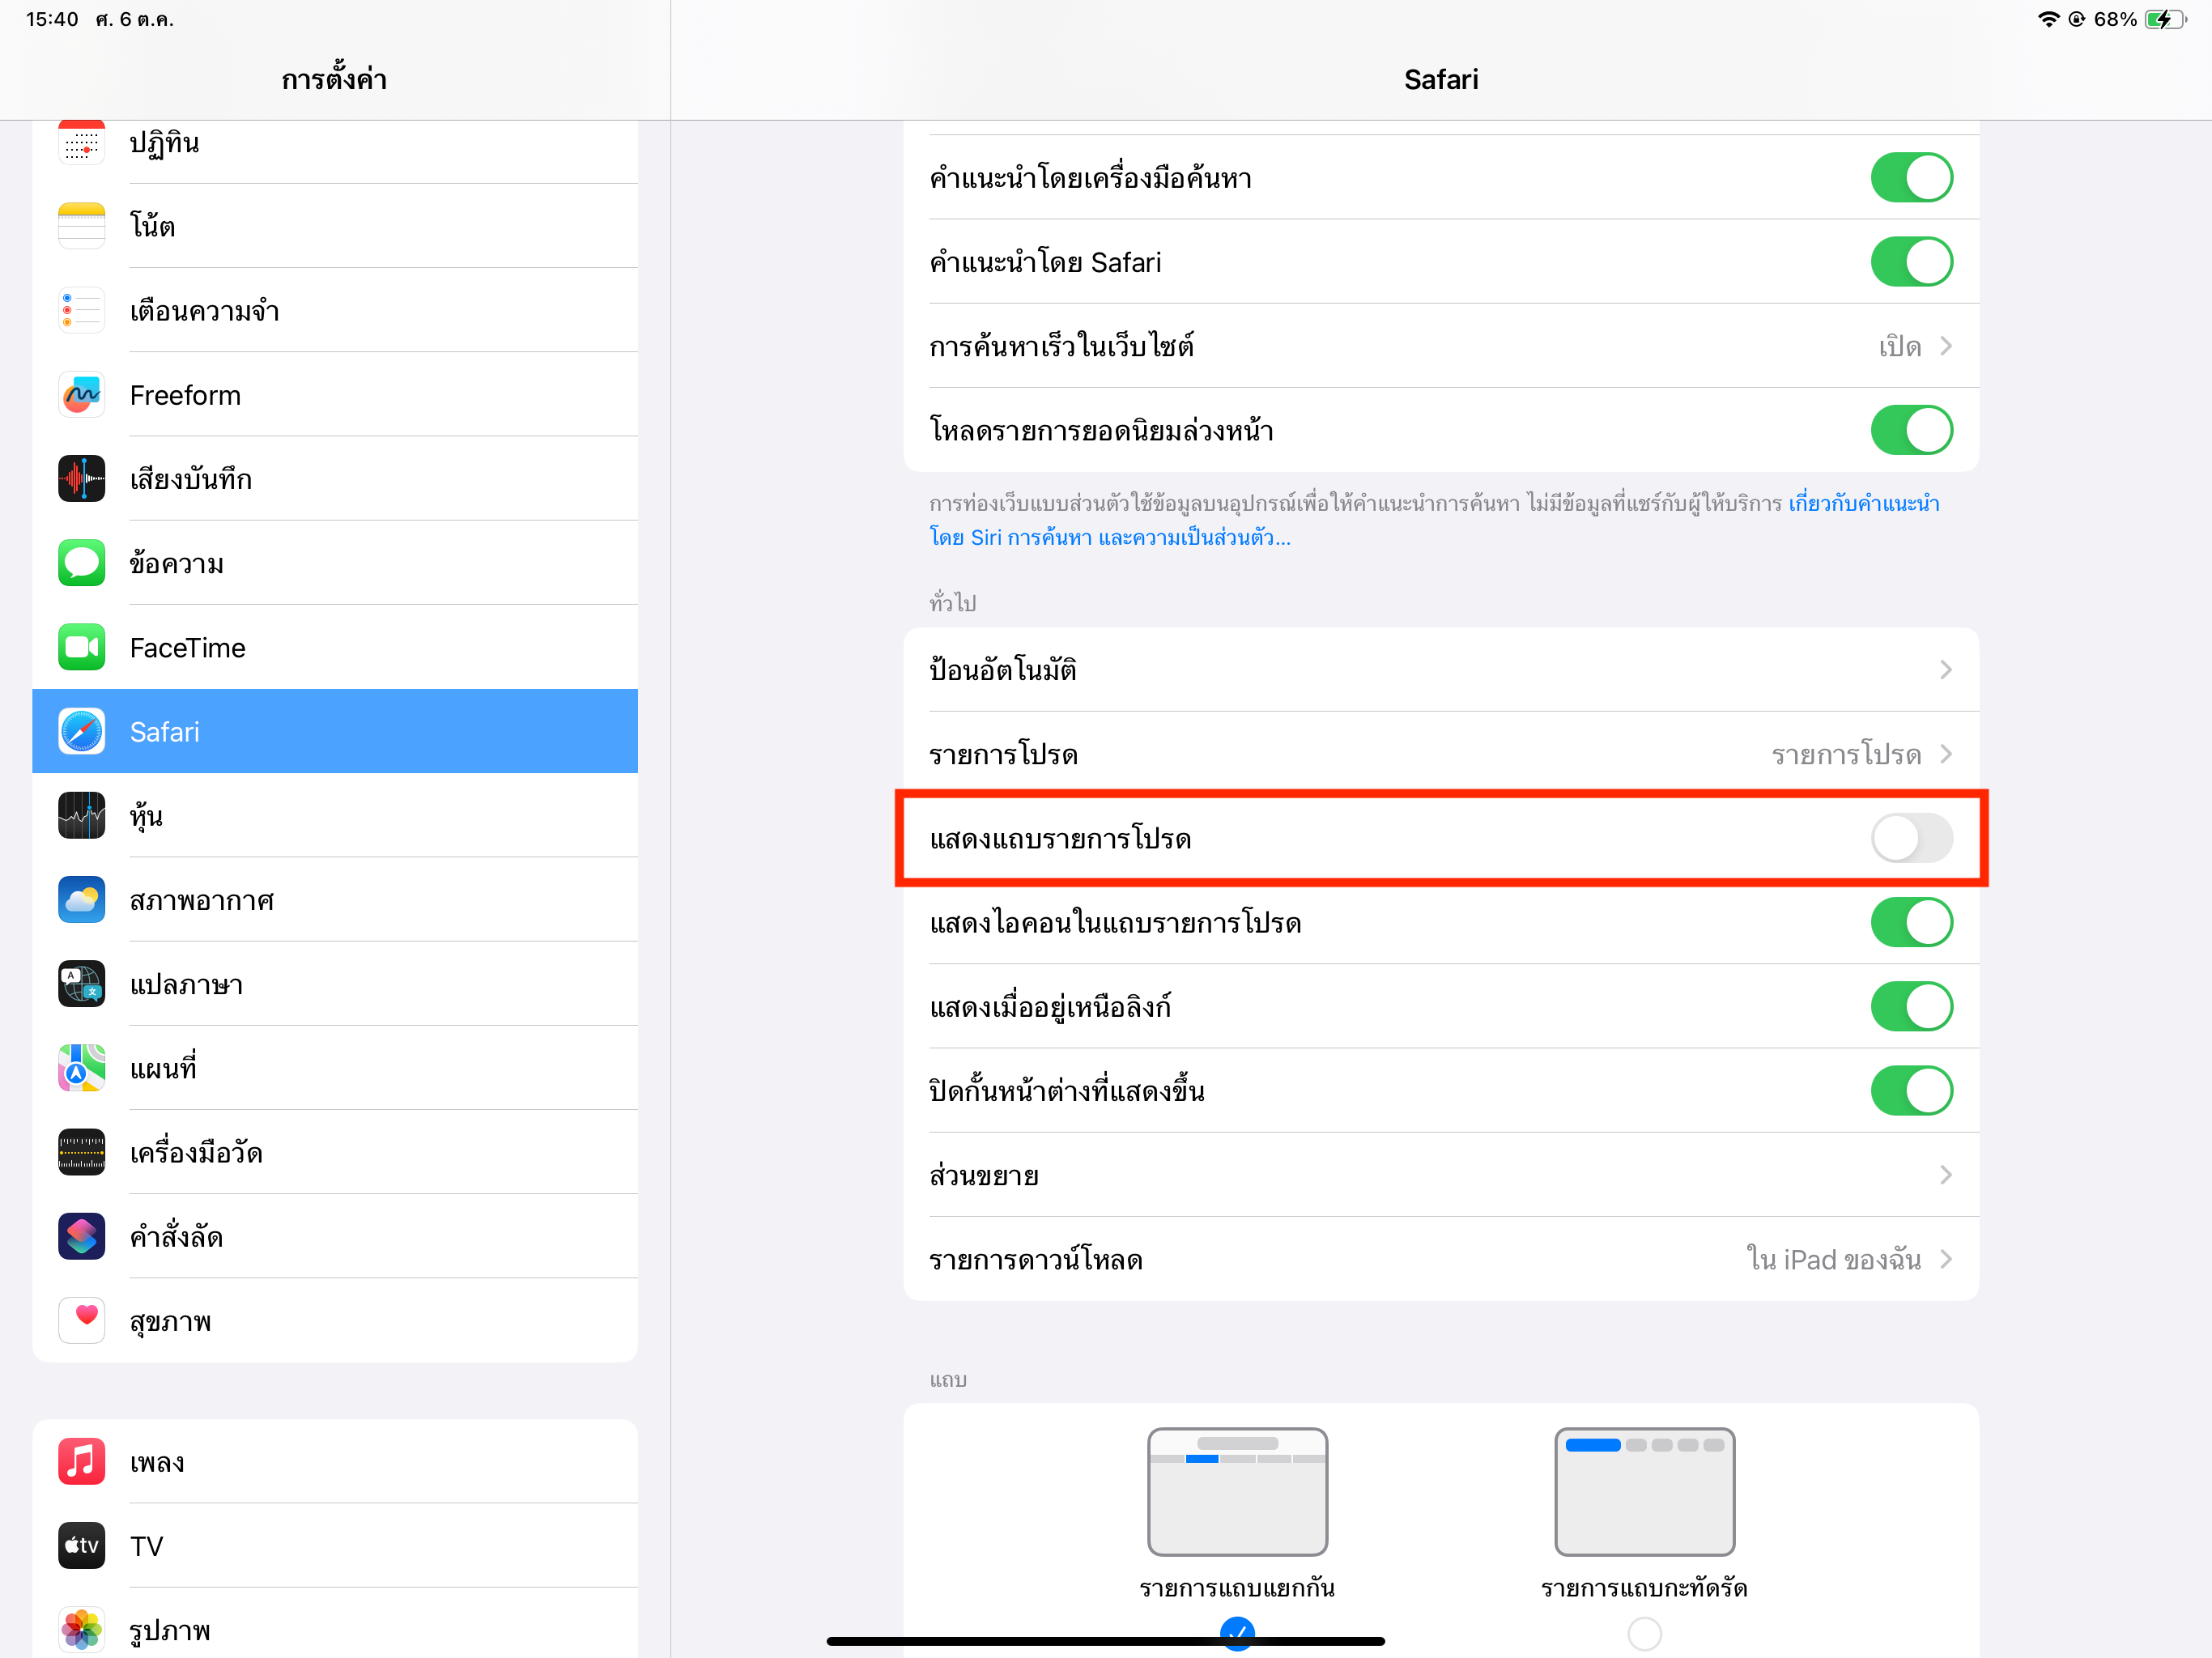
Task: Open ส่วนขยาย extensions row
Action: (1440, 1175)
